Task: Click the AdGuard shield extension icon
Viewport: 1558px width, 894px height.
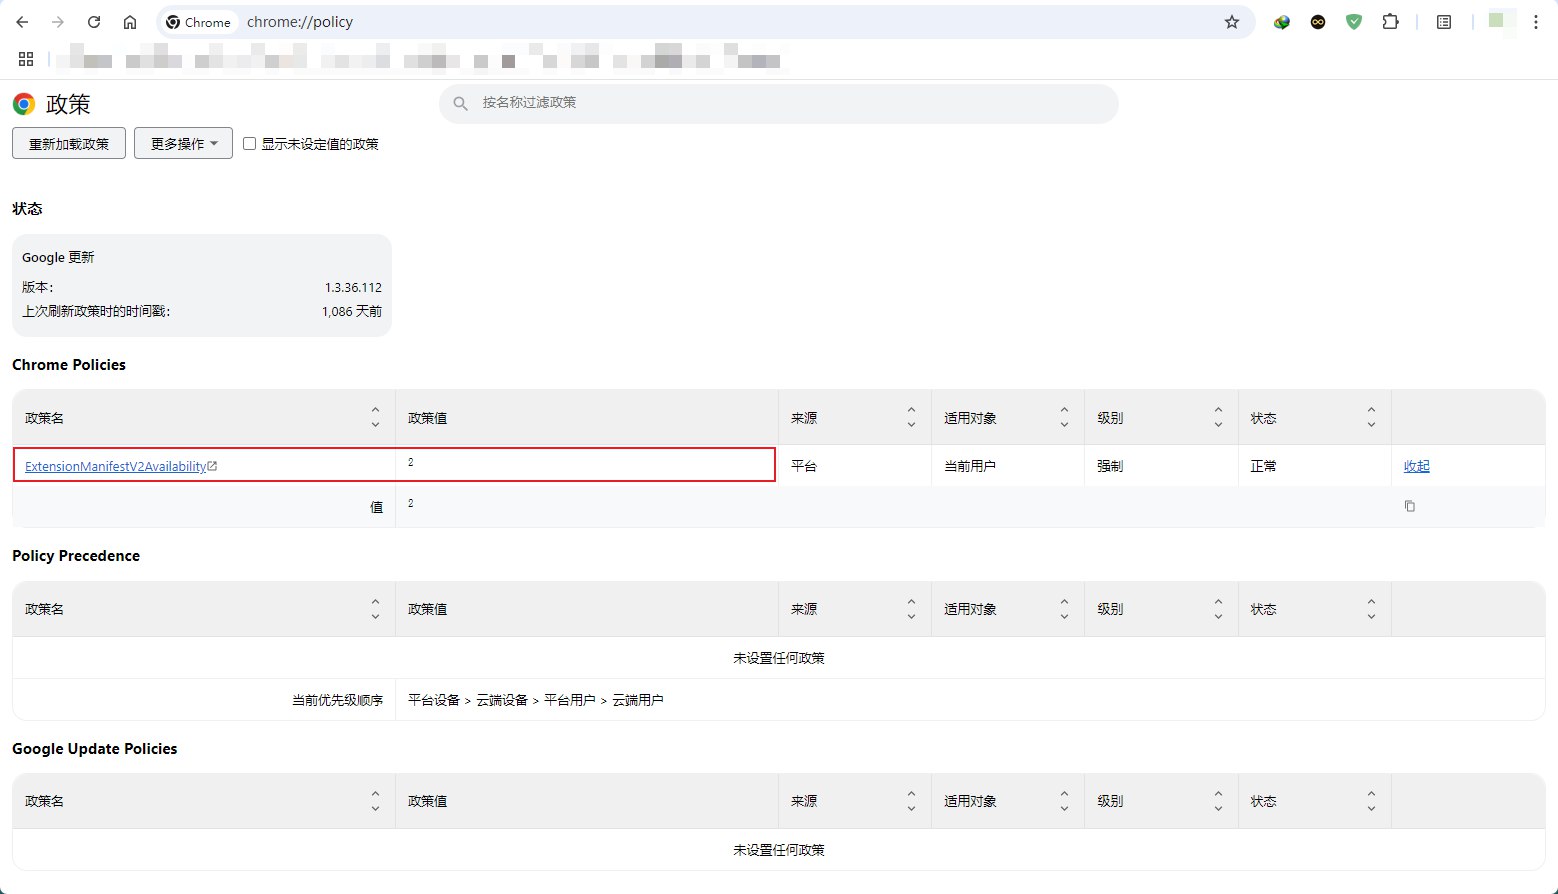Action: pyautogui.click(x=1353, y=21)
